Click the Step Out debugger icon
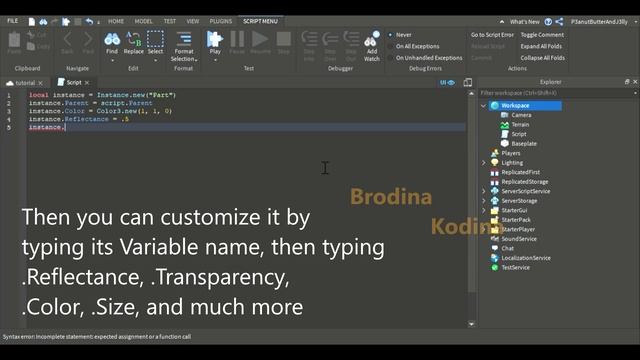This screenshot has height=360, width=640. (x=351, y=39)
